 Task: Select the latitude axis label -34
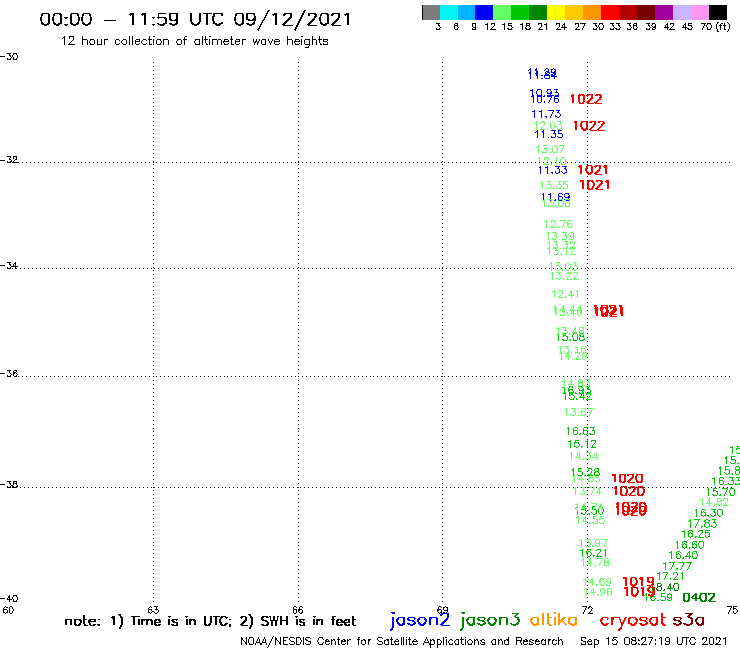pos(9,266)
